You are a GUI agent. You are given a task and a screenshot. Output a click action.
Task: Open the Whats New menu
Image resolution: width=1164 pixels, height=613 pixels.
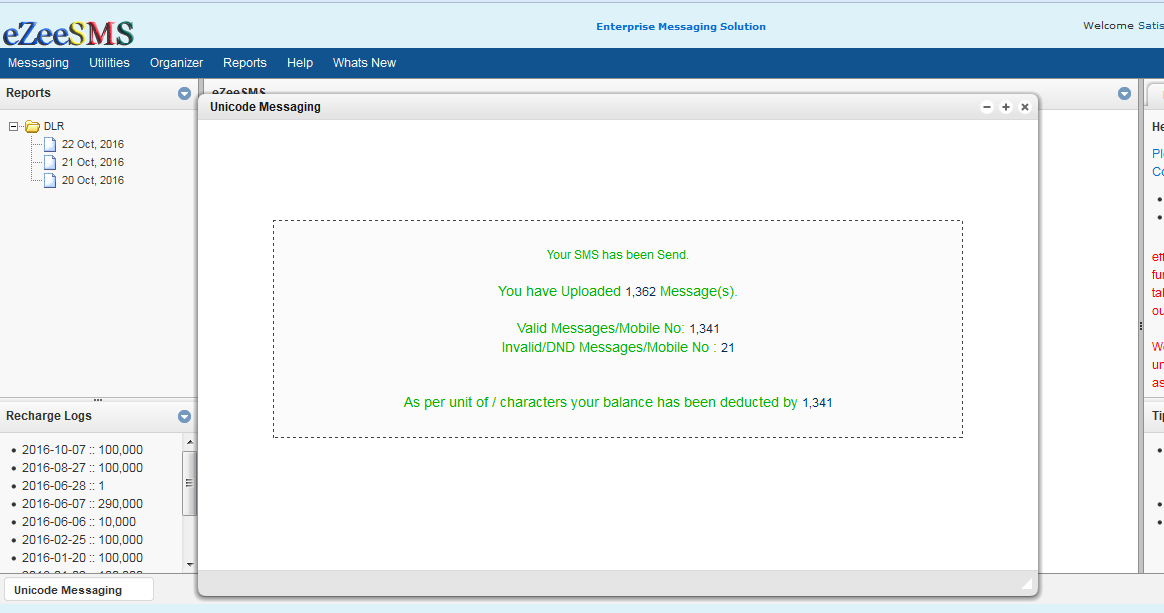click(x=364, y=63)
